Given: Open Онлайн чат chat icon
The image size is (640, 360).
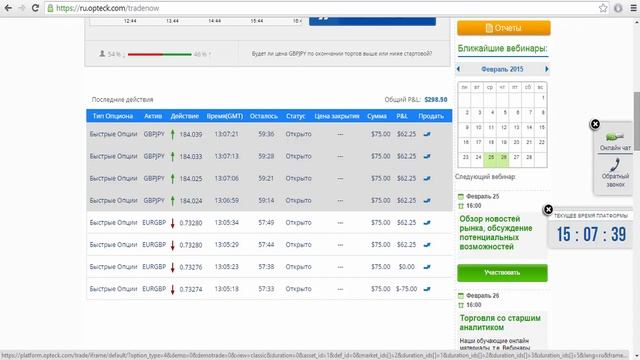Looking at the screenshot, I should tap(615, 141).
